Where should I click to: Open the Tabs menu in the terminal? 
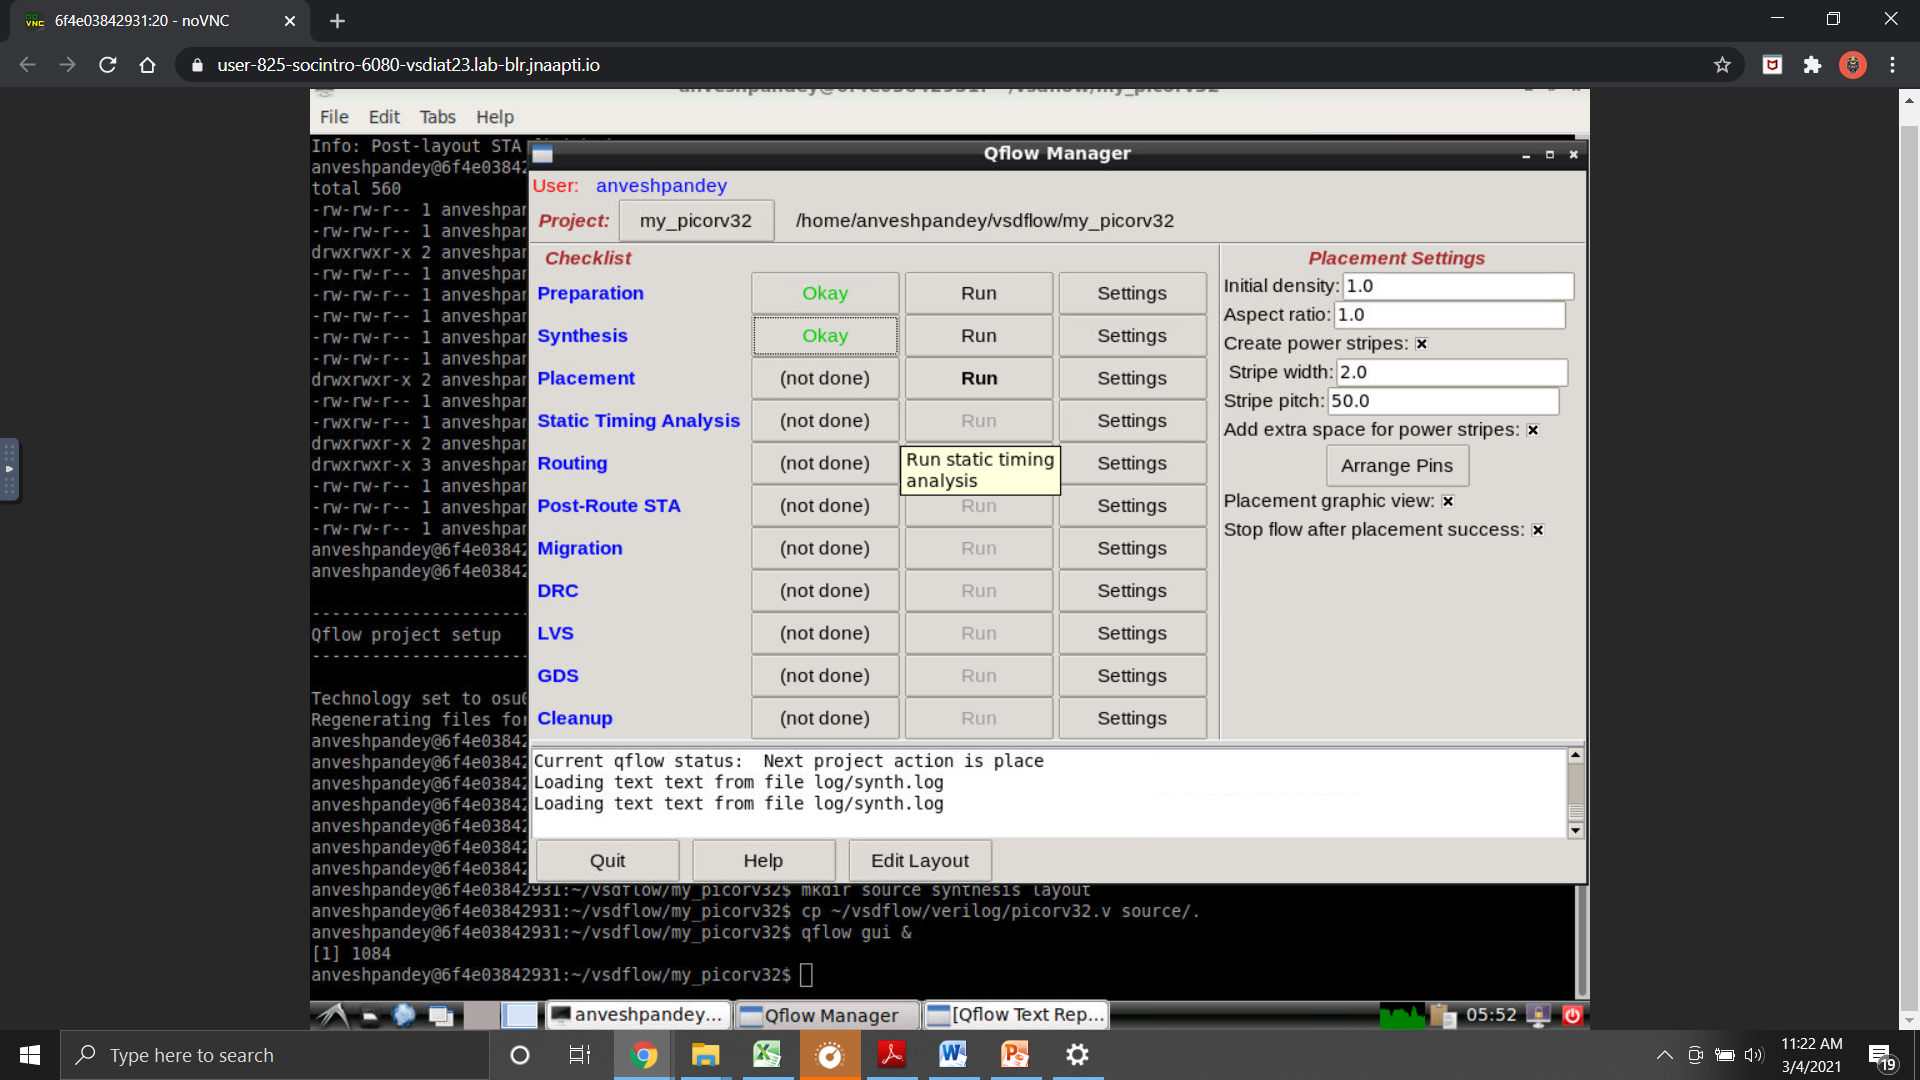(x=437, y=117)
